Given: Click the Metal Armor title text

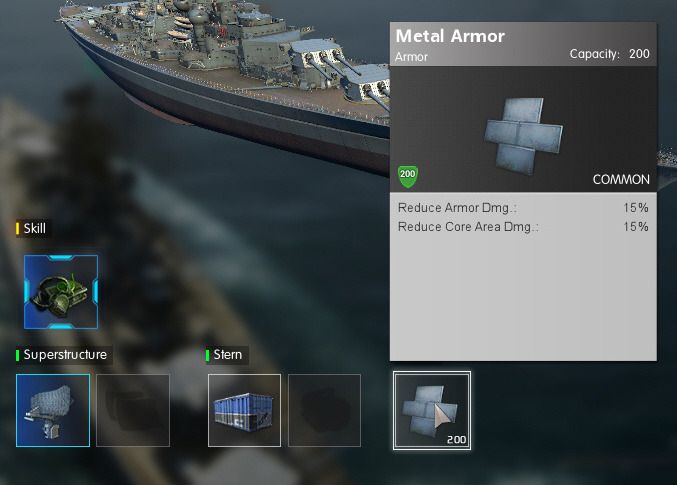Looking at the screenshot, I should pos(450,36).
